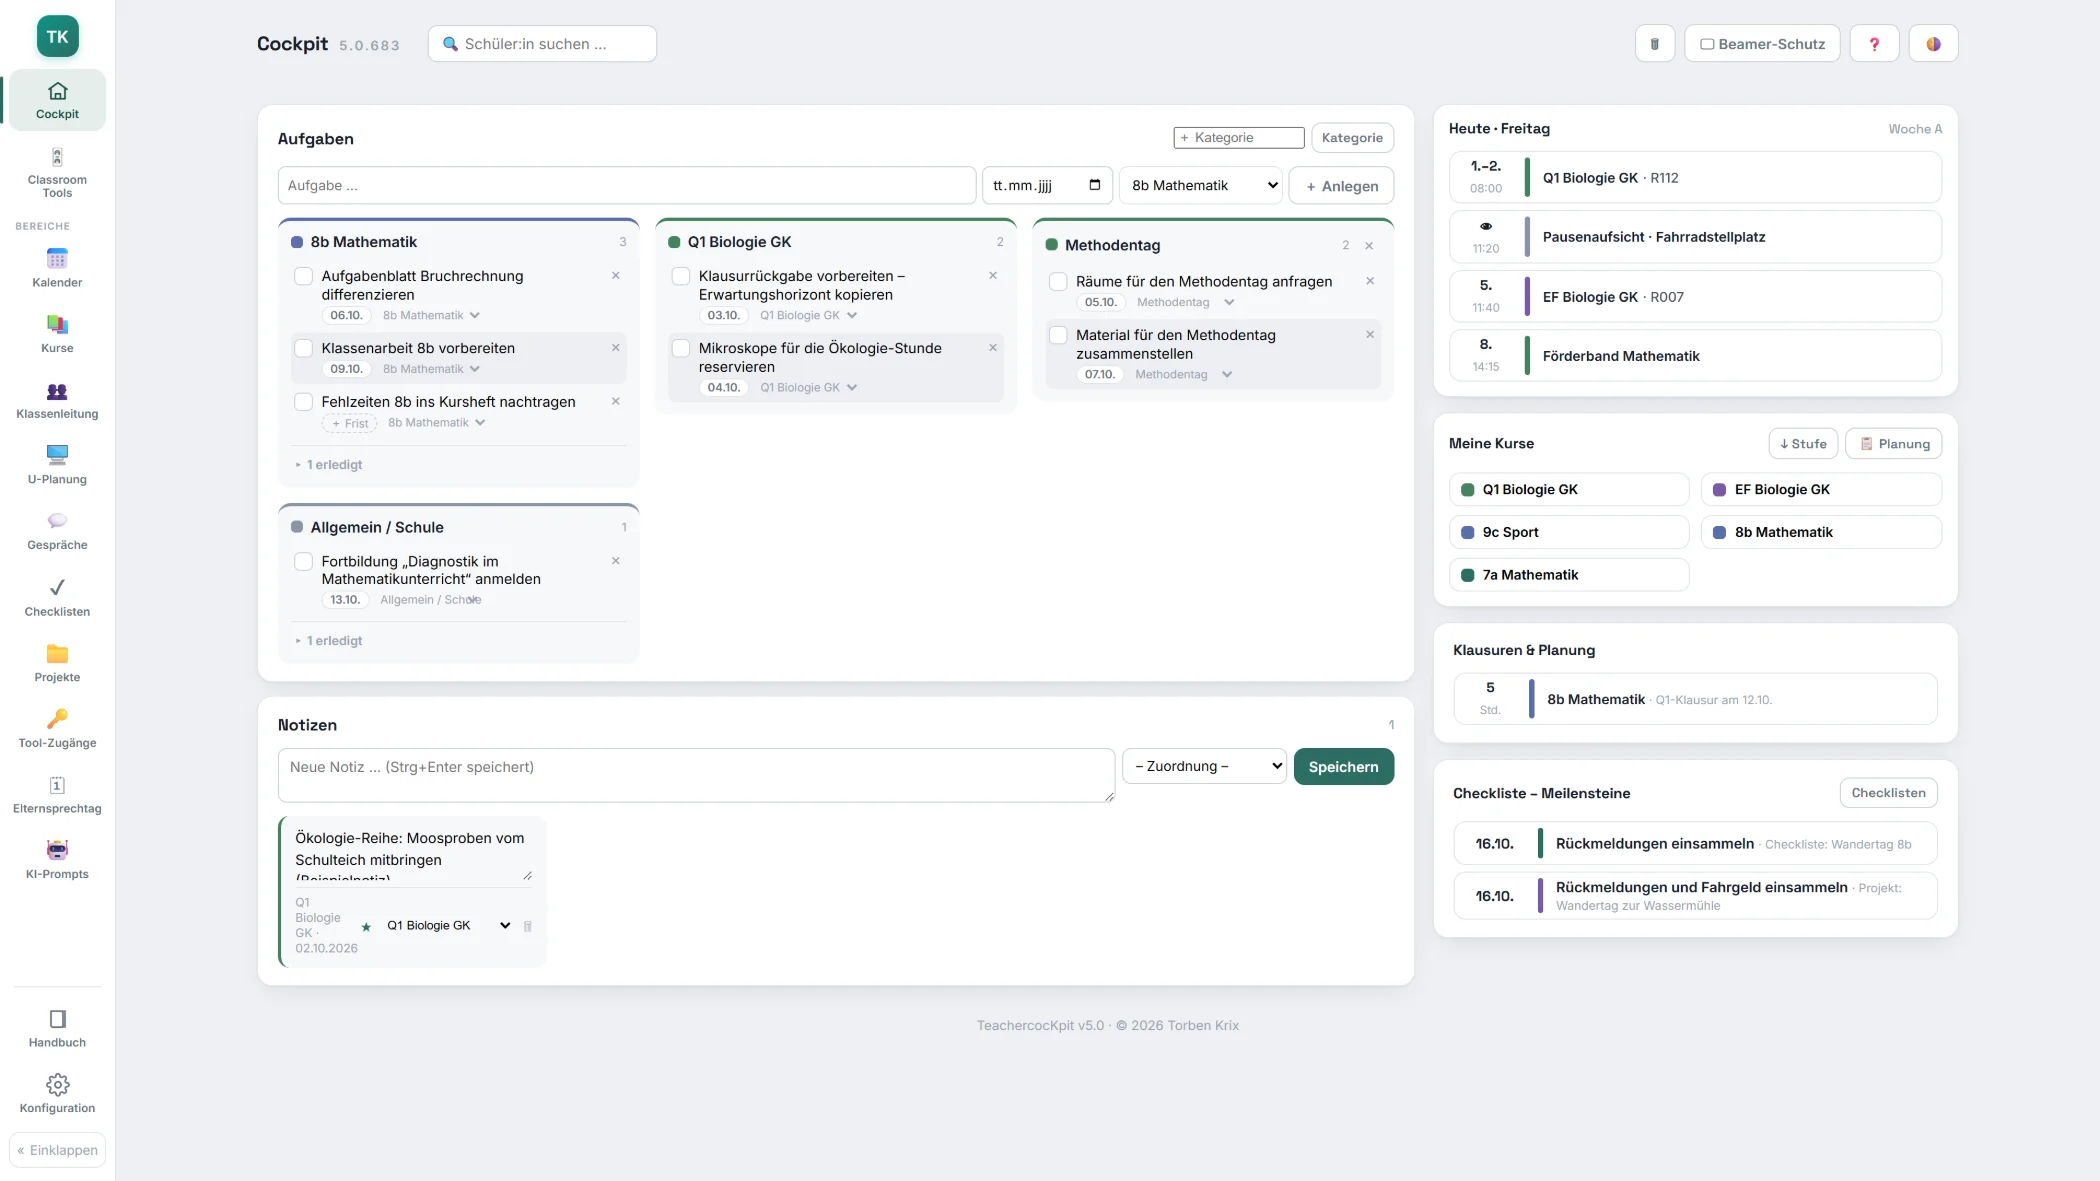Click the color theme icon top right
2100x1181 pixels.
click(x=1933, y=44)
